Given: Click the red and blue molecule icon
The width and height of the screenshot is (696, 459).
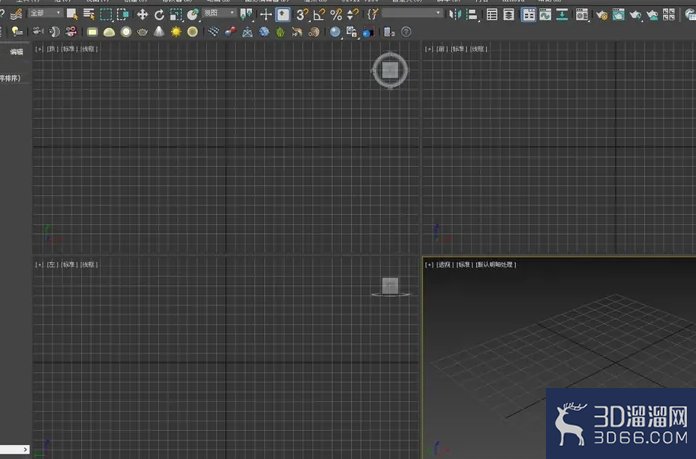Looking at the screenshot, I should (x=230, y=32).
